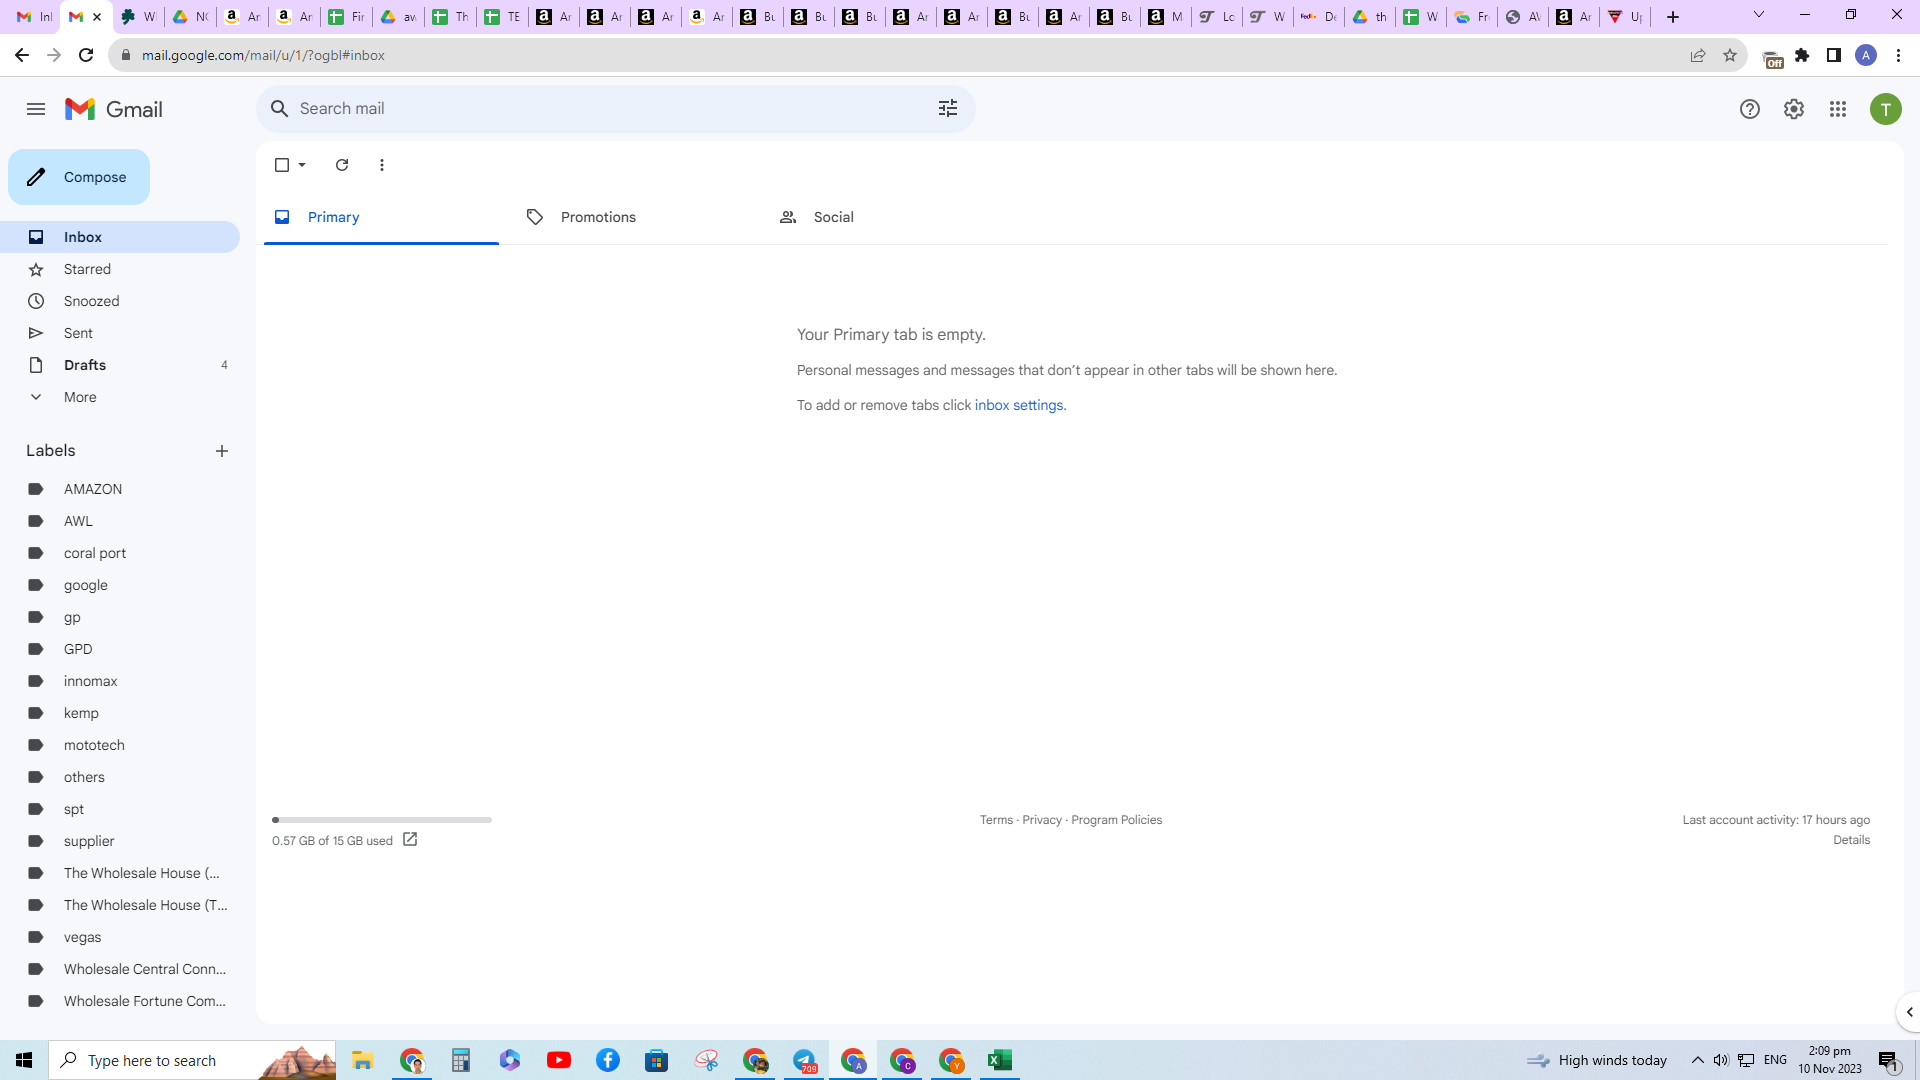Click the Windows taskbar search box
The width and height of the screenshot is (1920, 1080).
(x=192, y=1060)
